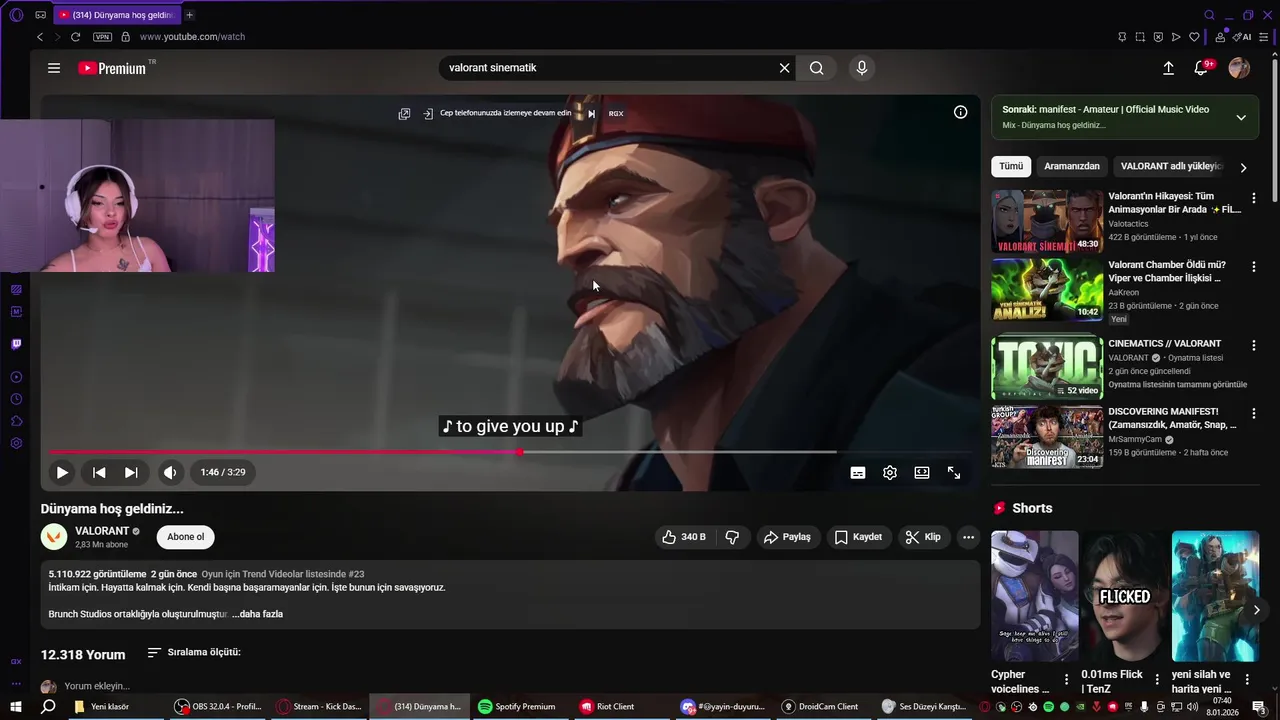The image size is (1280, 720).
Task: Click Oynatma listesinin tamamını görüntüle
Action: (1177, 384)
